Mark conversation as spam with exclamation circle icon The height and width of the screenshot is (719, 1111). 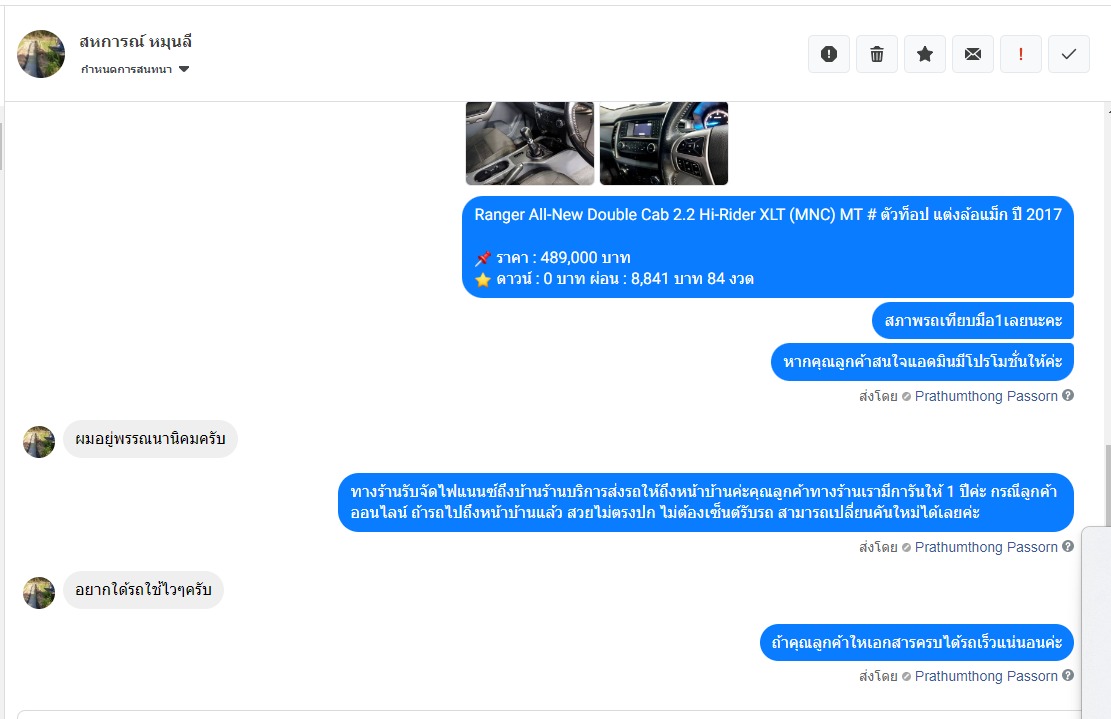coord(828,54)
